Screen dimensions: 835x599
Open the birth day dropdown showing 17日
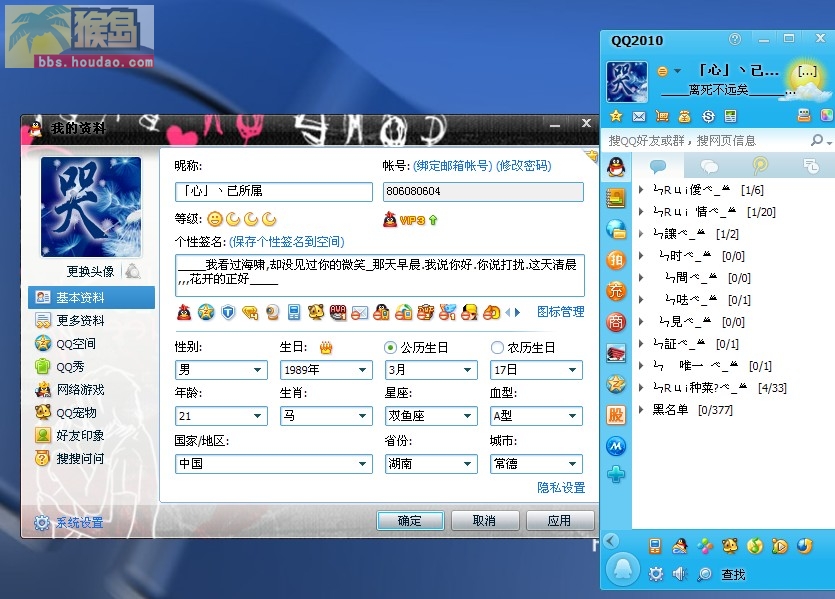(536, 370)
